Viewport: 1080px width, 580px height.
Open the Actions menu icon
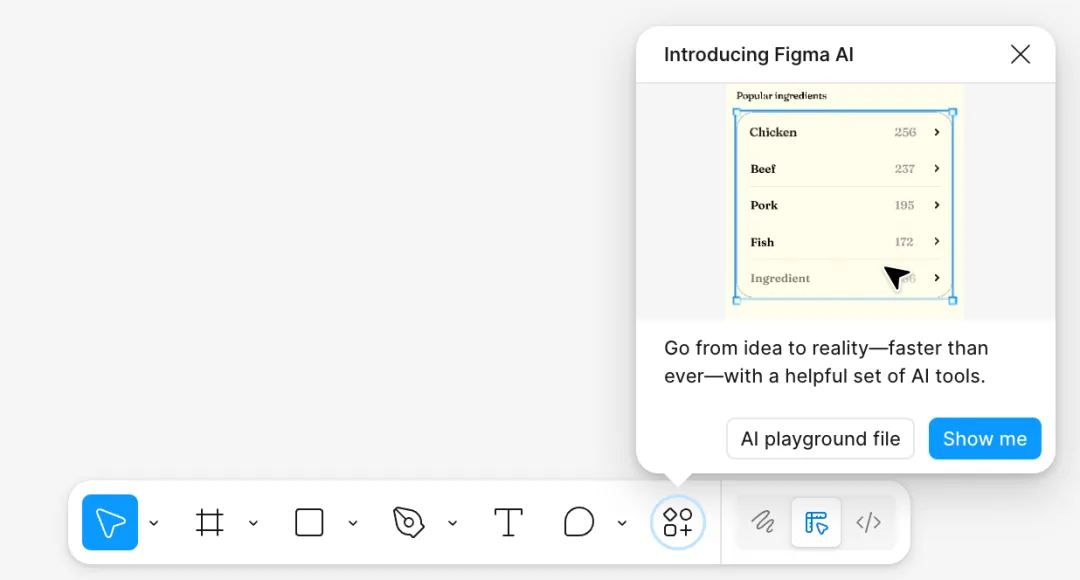pos(678,522)
